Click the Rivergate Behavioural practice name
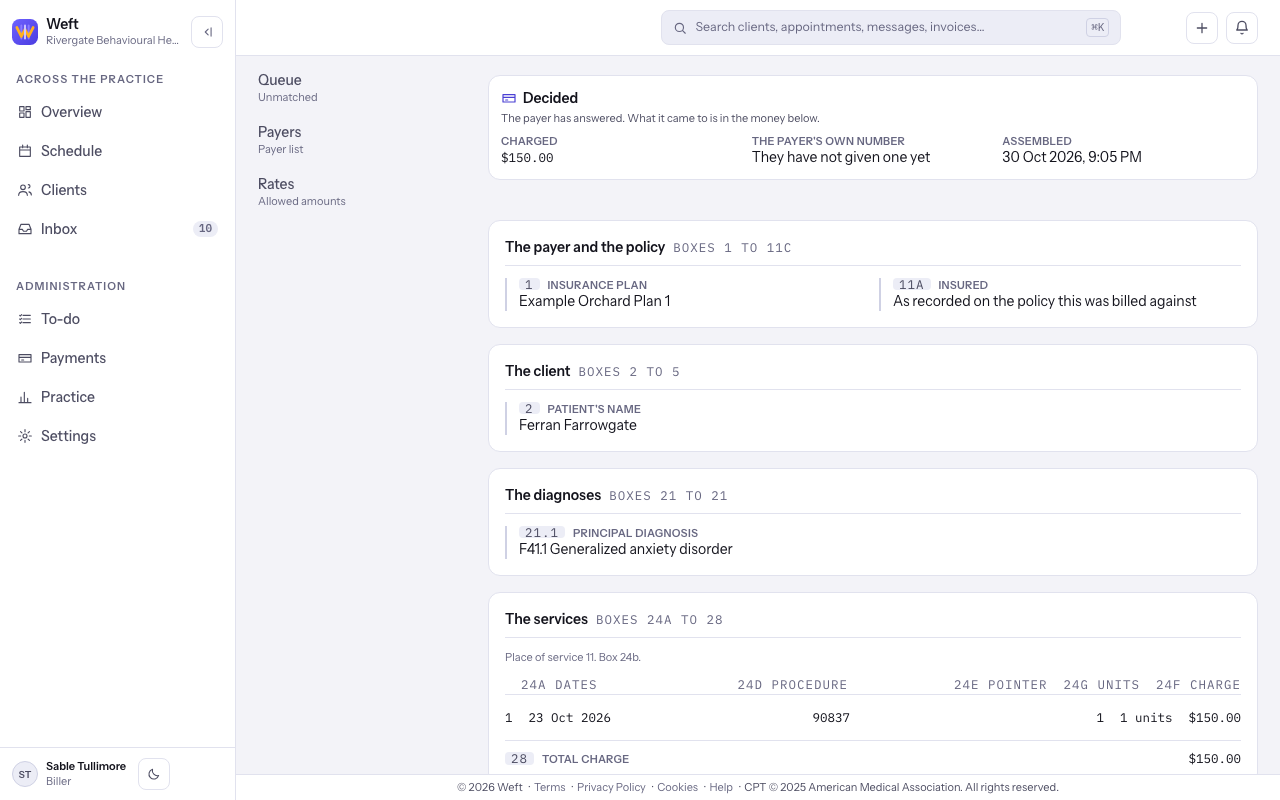Screen dimensions: 1280x800 [x=112, y=40]
